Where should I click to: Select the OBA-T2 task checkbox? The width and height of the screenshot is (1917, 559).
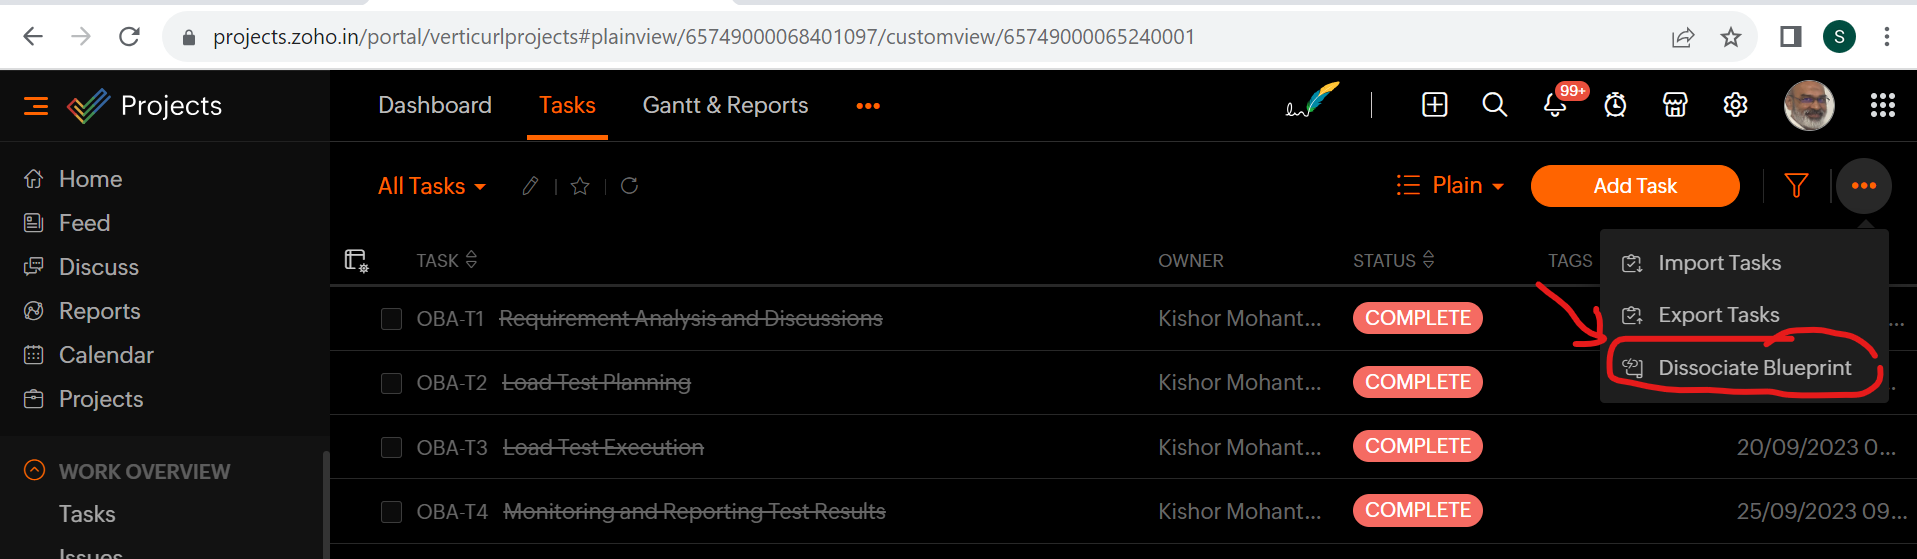391,383
